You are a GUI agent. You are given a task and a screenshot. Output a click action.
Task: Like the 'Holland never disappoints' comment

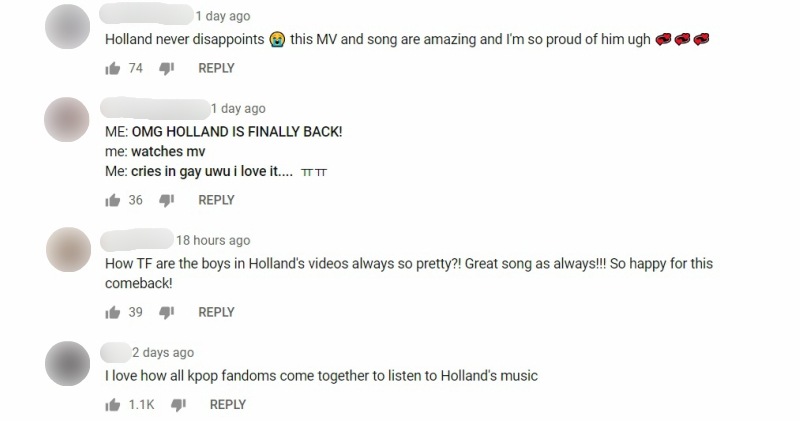[112, 68]
